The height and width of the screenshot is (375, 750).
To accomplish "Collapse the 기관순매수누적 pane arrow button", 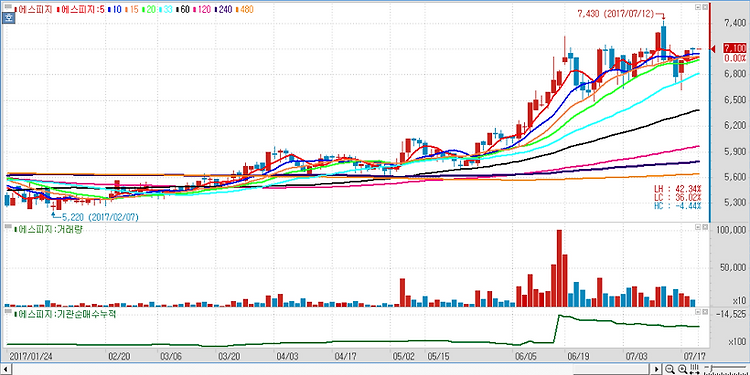I will coord(697,312).
